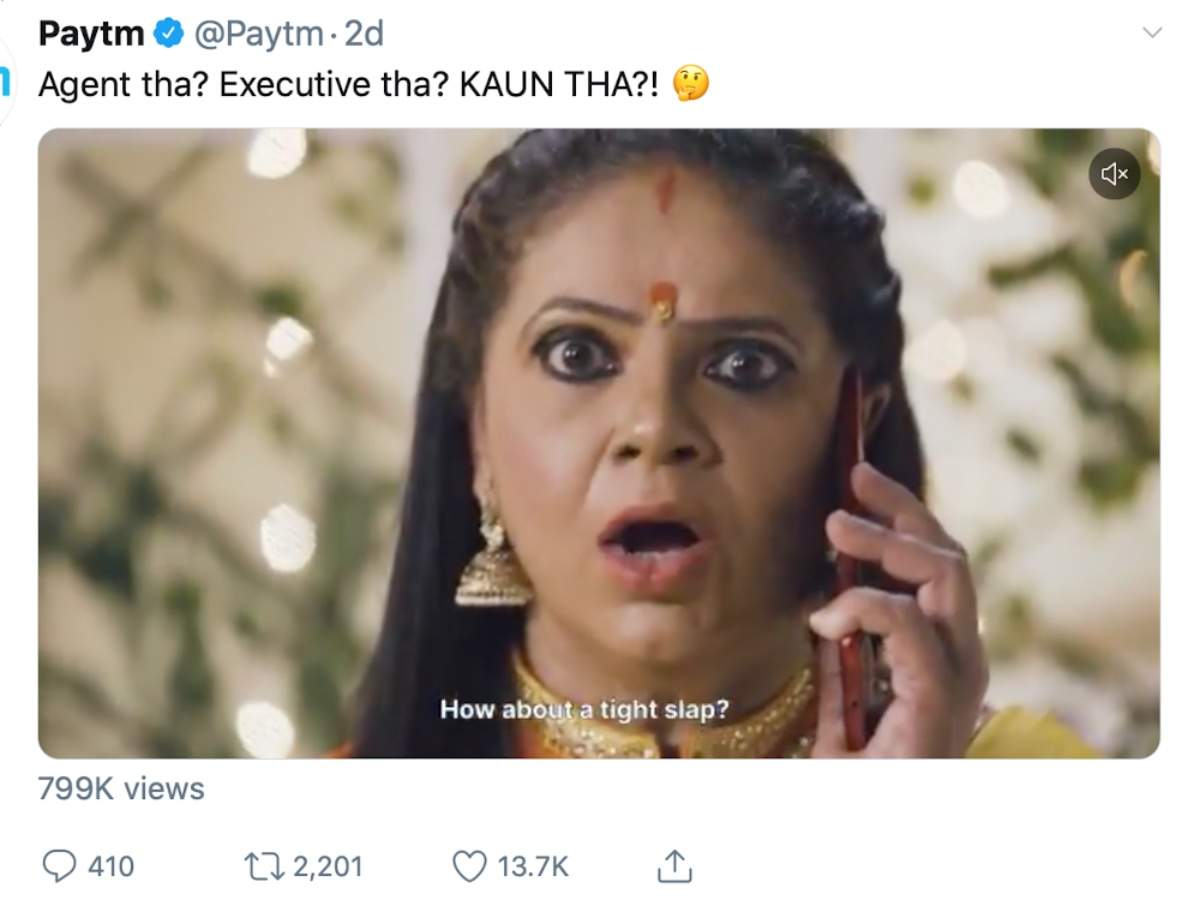
Task: Unmute the video using the speaker icon
Action: tap(1114, 174)
